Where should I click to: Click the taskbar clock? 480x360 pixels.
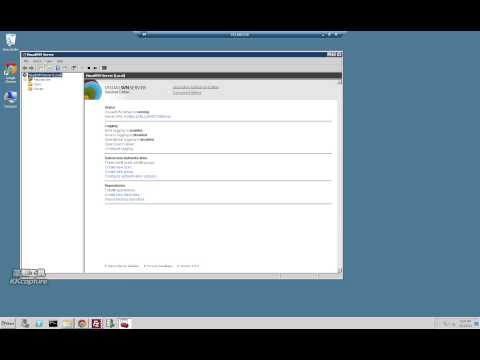[465, 323]
